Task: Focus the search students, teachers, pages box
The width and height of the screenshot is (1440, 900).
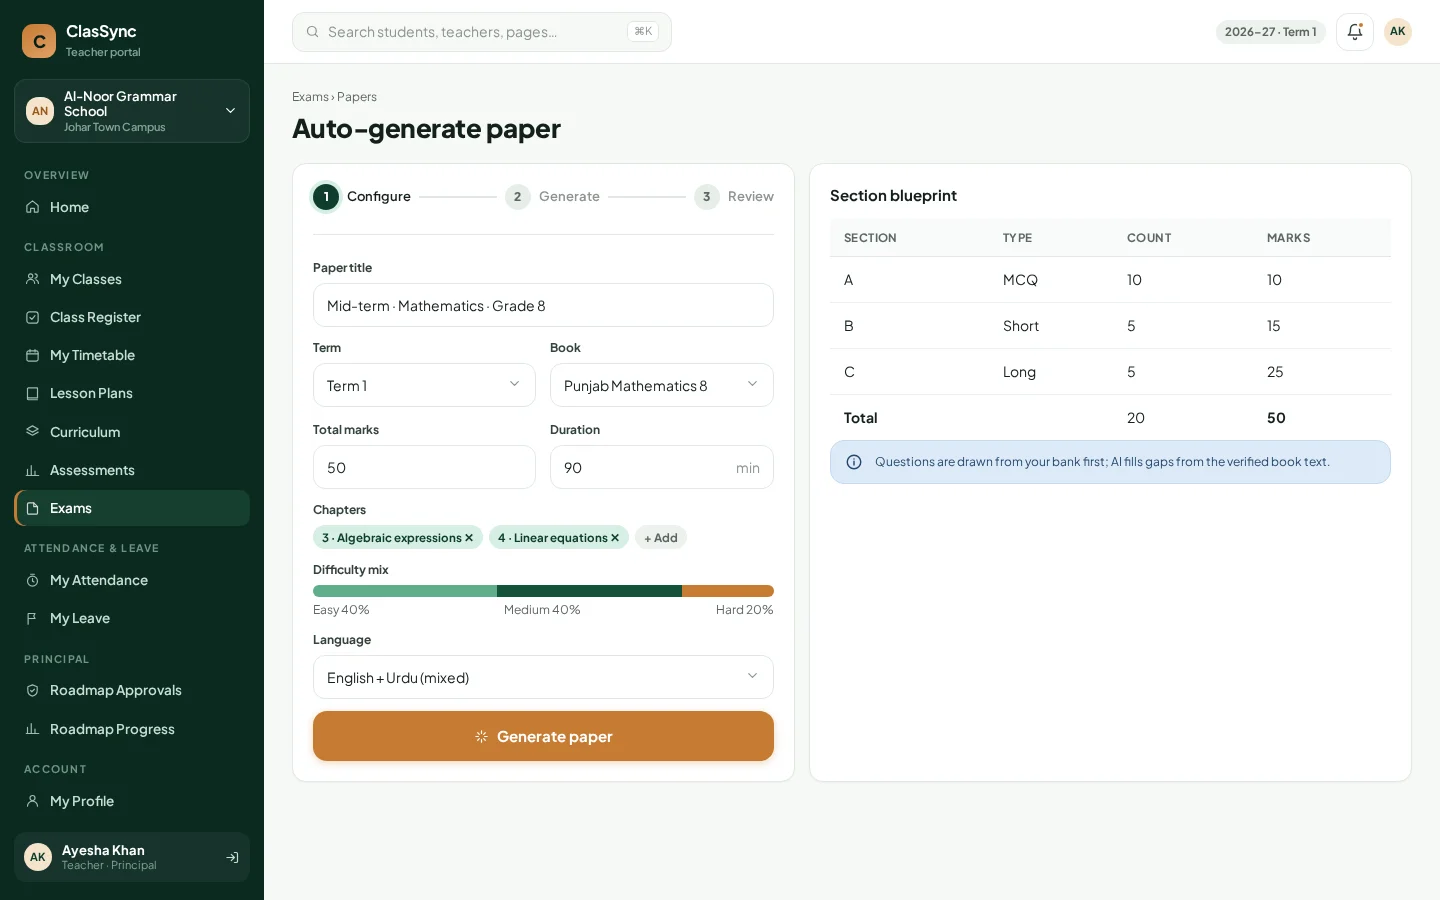Action: click(482, 32)
